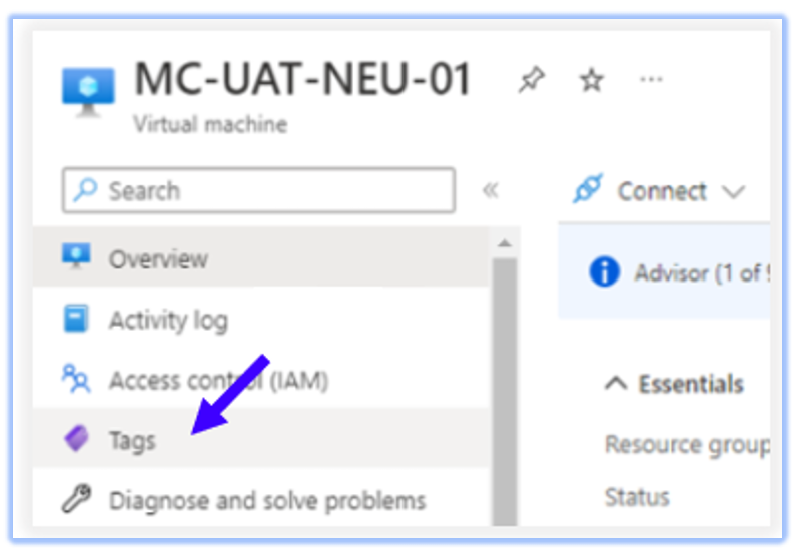This screenshot has width=802, height=558.
Task: Open the Connect dropdown arrow
Action: click(x=733, y=191)
